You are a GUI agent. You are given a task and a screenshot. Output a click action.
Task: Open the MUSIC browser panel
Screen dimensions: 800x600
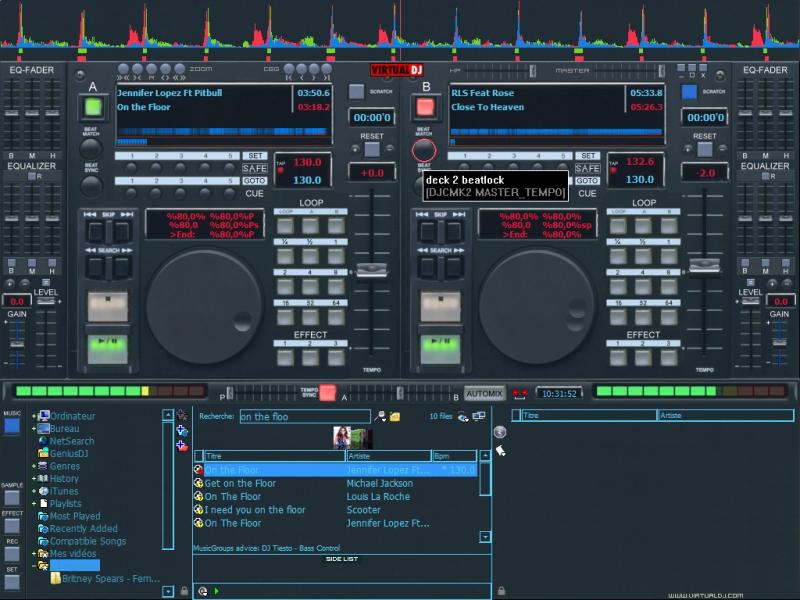[x=12, y=425]
